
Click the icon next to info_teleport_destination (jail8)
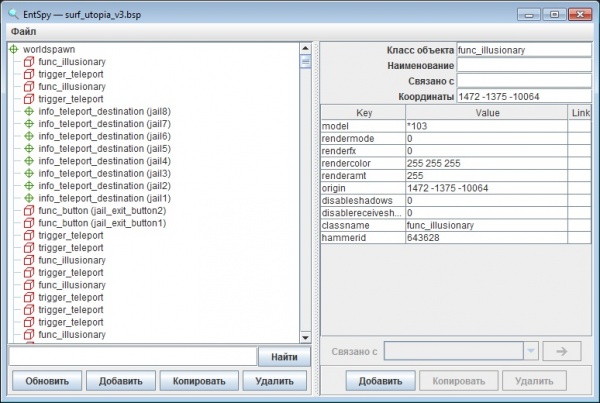[x=29, y=111]
